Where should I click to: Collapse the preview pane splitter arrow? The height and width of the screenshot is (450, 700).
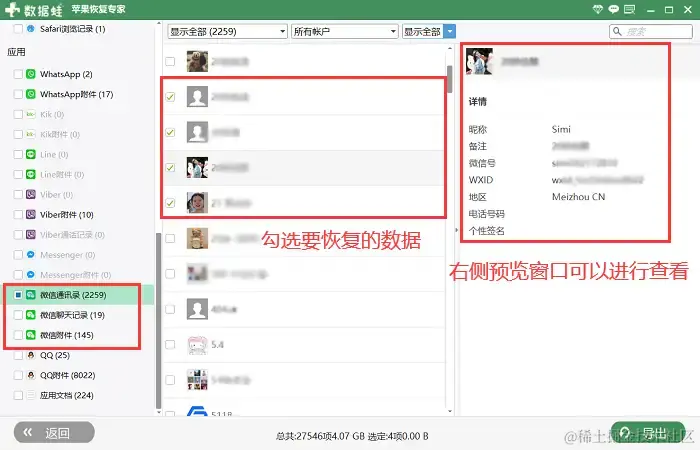456,230
